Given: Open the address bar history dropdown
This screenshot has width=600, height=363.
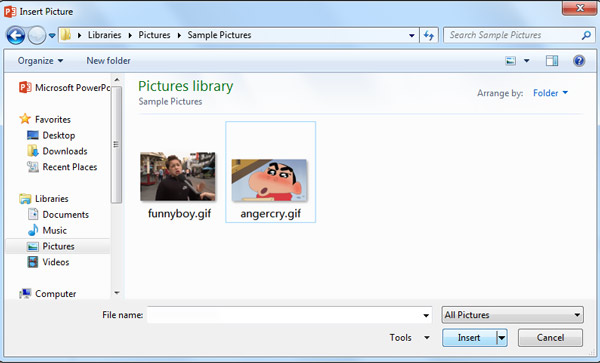Looking at the screenshot, I should pos(412,35).
